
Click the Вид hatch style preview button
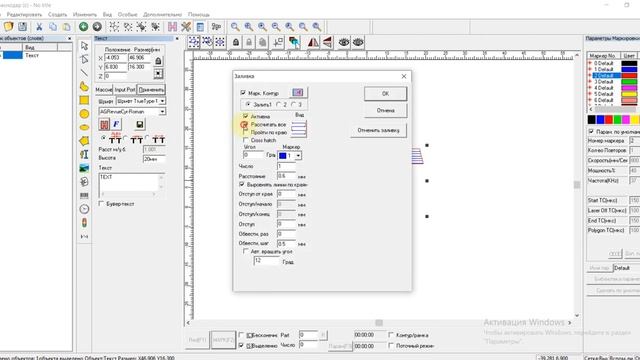[x=299, y=129]
